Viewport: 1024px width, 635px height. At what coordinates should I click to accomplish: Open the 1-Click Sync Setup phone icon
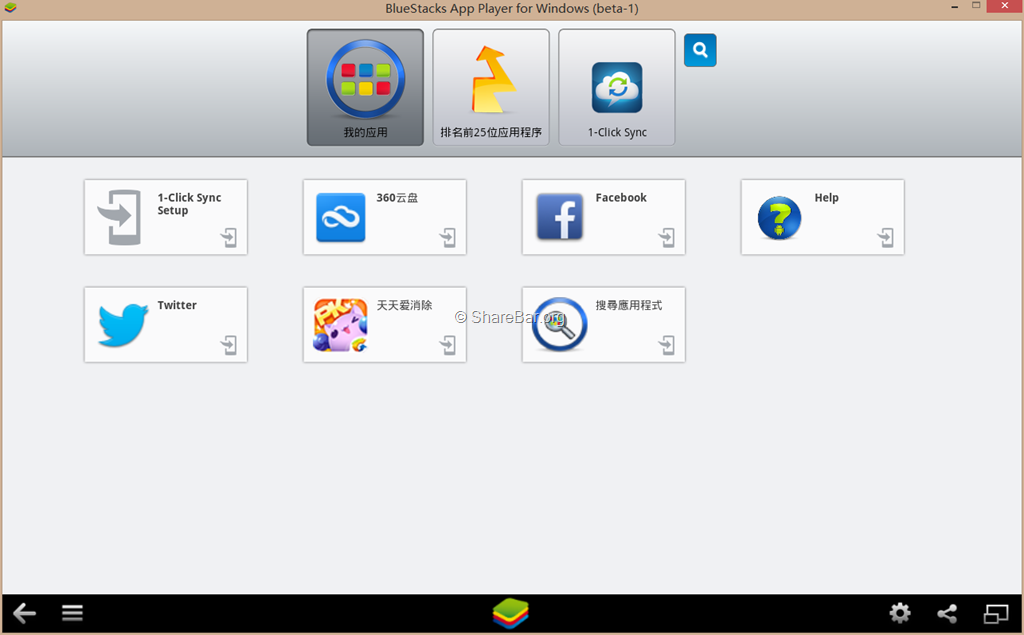coord(120,217)
